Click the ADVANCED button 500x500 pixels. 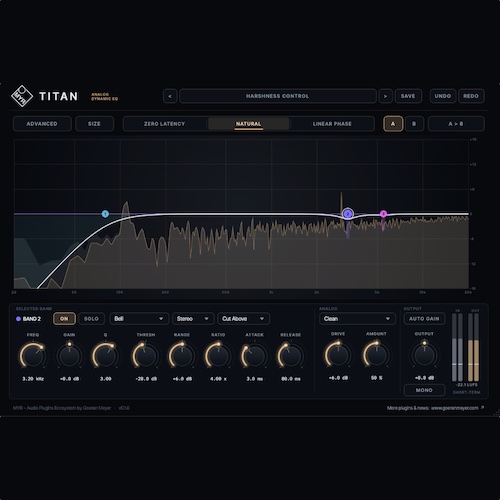coord(42,124)
